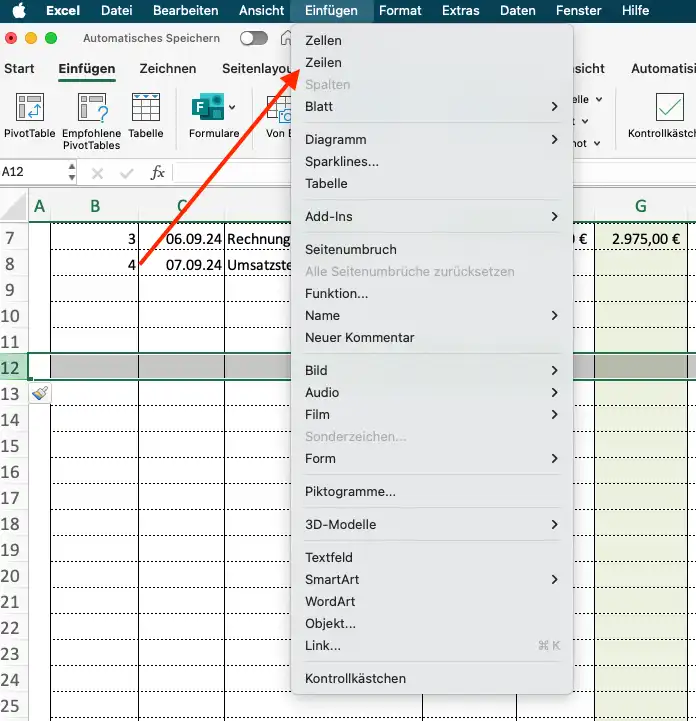Insert a Tabelle from the ribbon
The width and height of the screenshot is (696, 721).
146,107
